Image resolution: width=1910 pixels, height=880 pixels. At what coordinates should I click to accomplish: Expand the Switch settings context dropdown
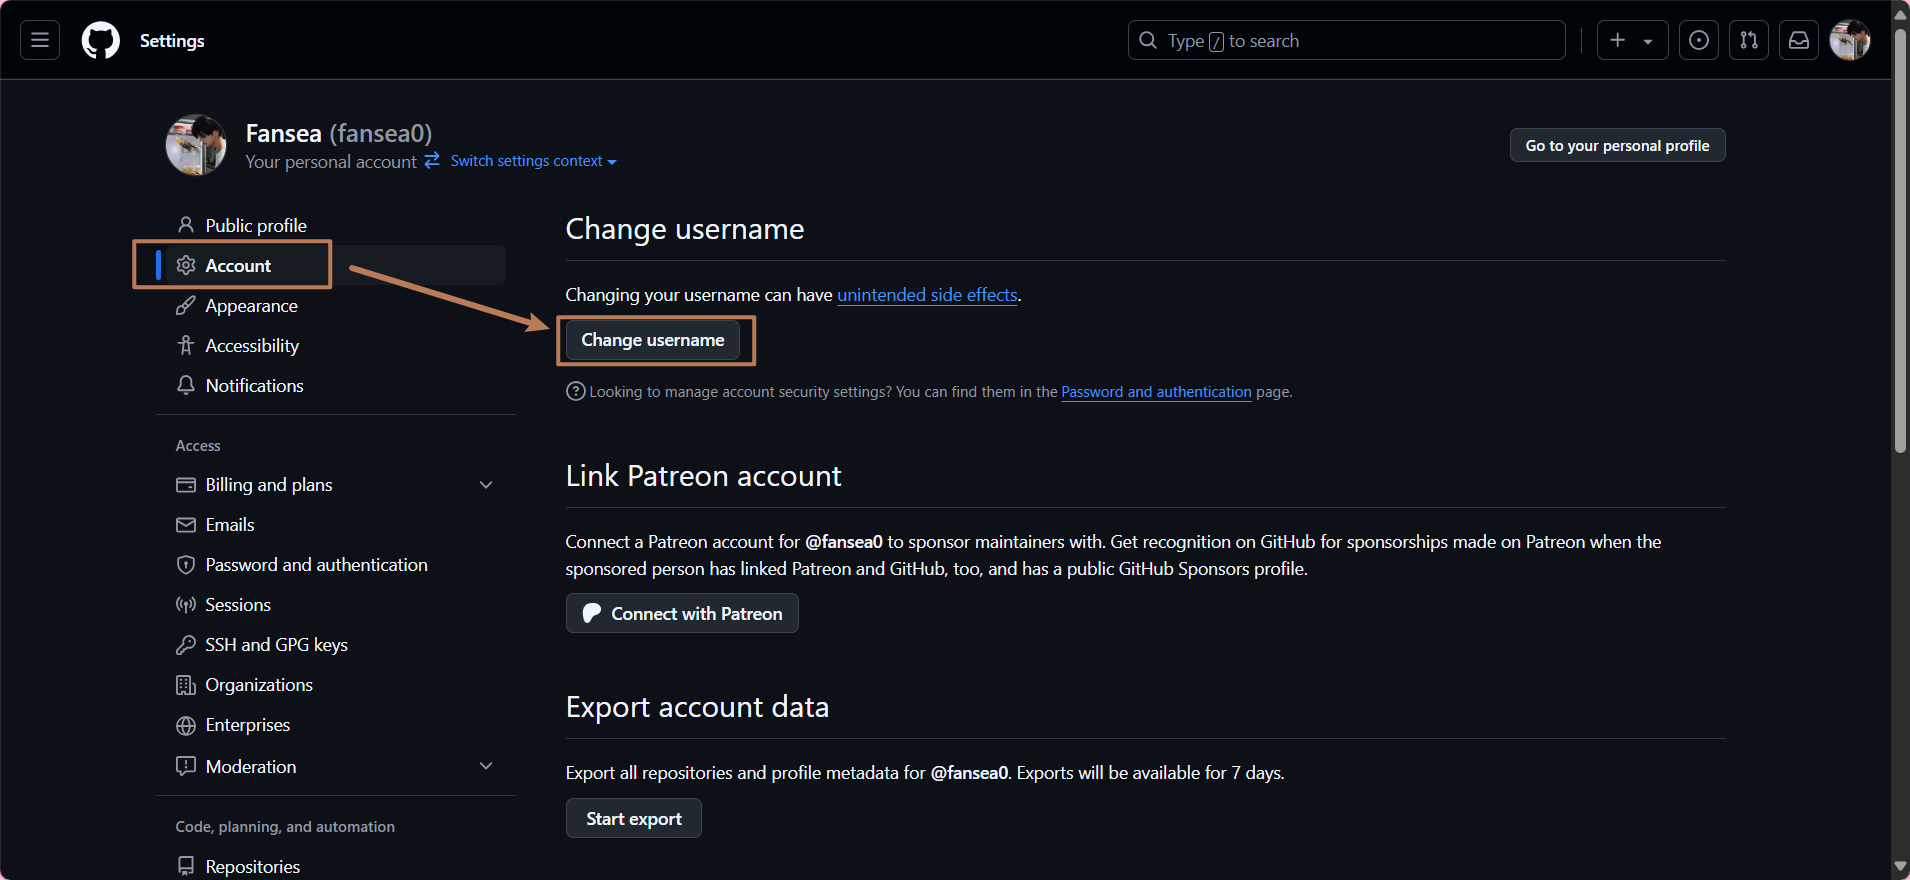point(532,161)
